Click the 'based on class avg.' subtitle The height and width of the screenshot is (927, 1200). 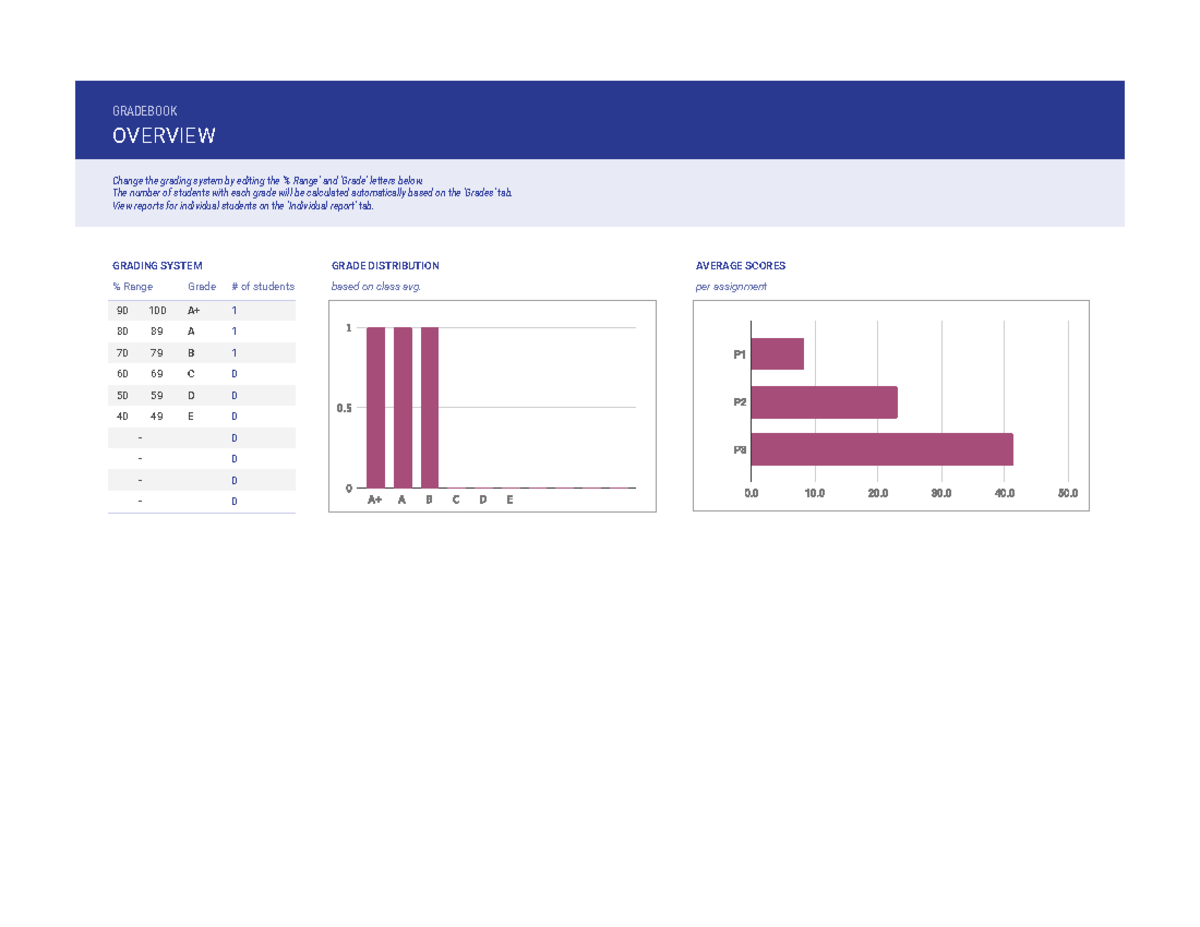click(376, 286)
